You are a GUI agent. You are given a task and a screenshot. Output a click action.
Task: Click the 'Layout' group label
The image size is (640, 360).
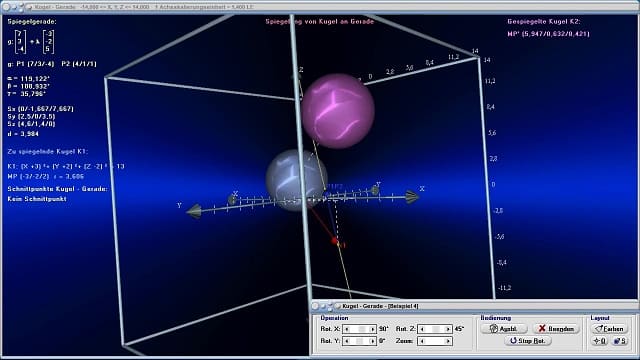[x=600, y=318]
